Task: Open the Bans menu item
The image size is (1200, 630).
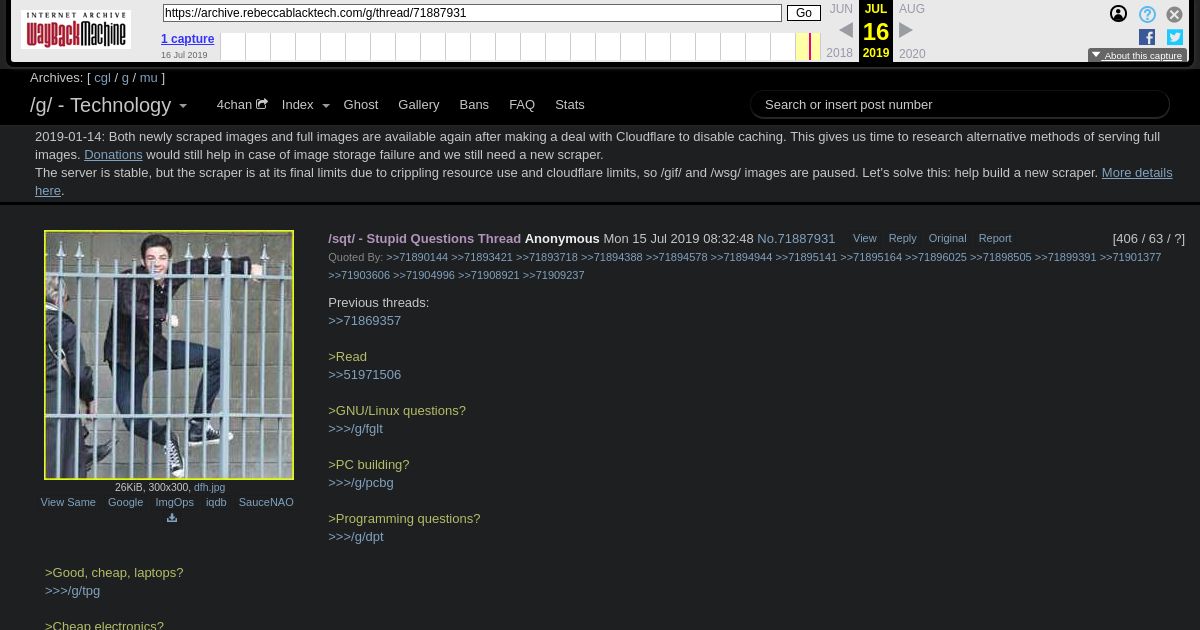Action: (474, 104)
